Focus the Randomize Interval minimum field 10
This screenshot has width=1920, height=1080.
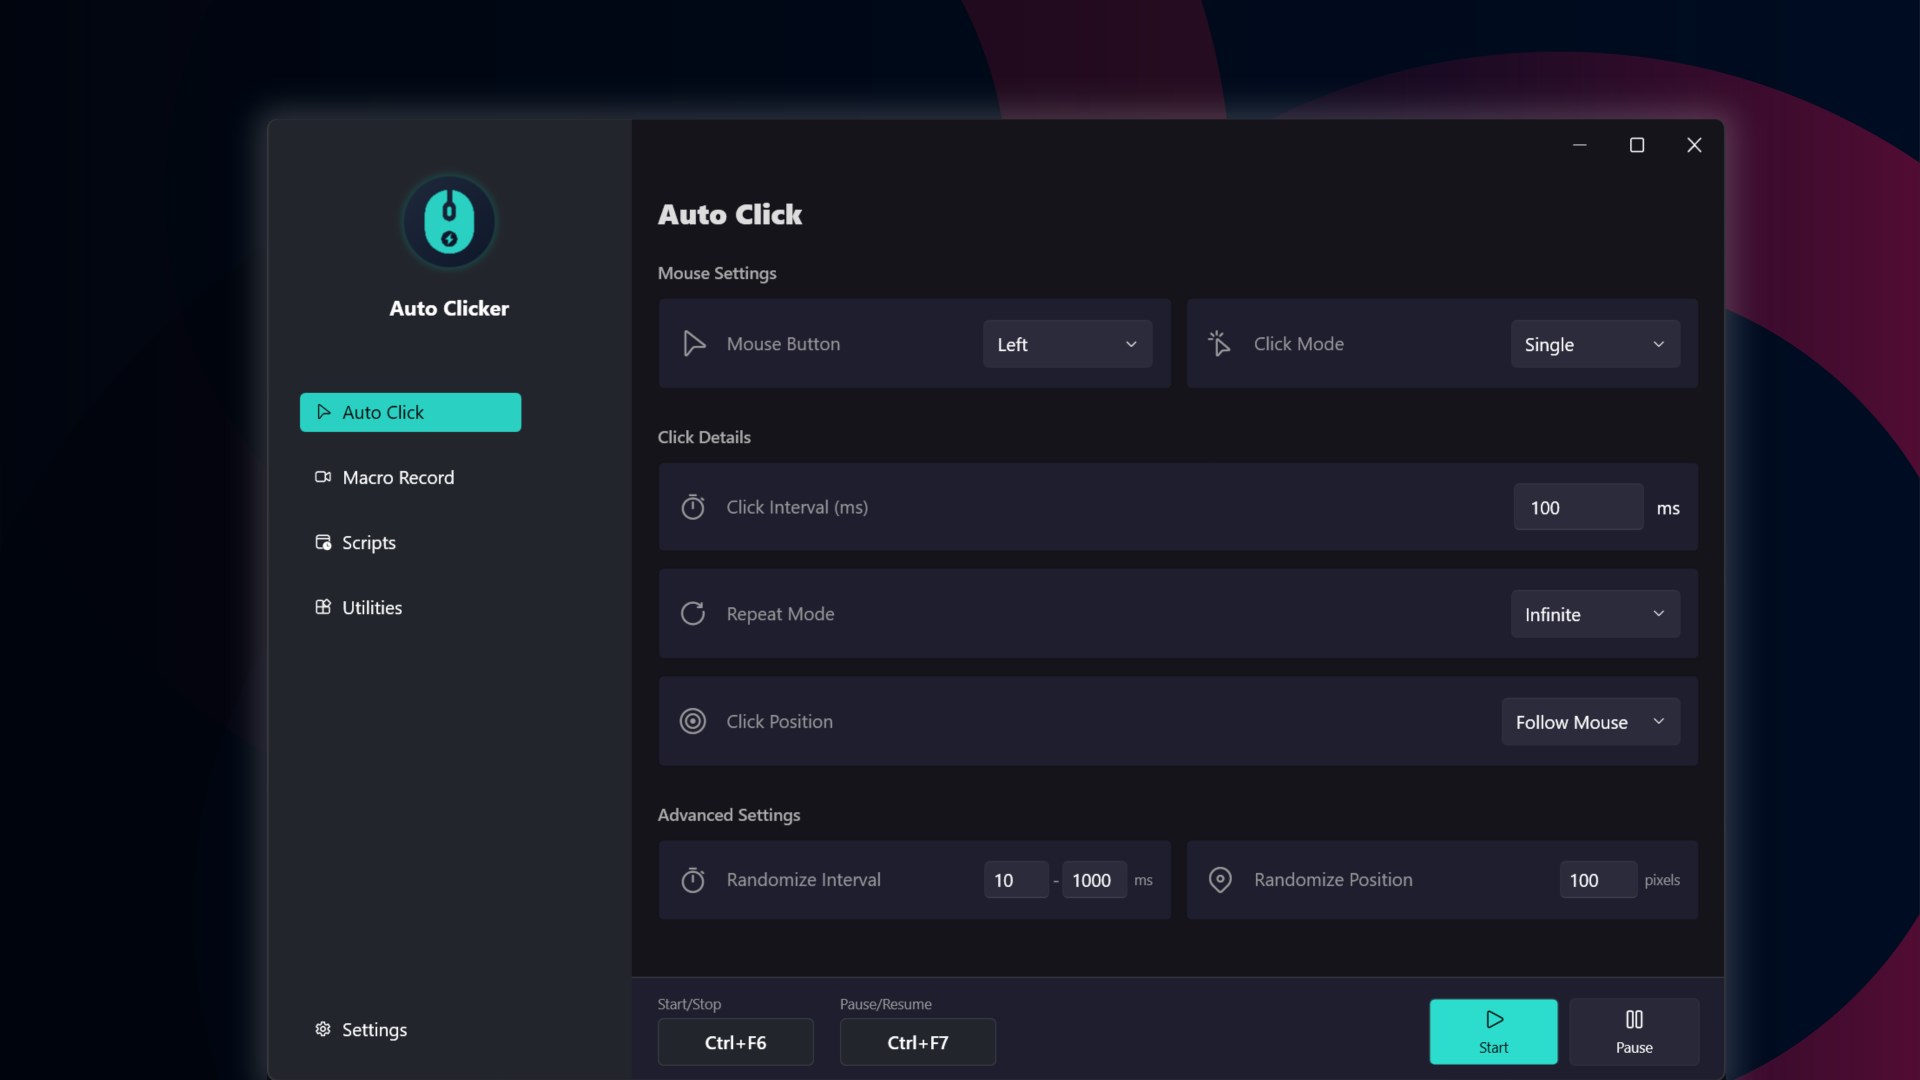1016,880
